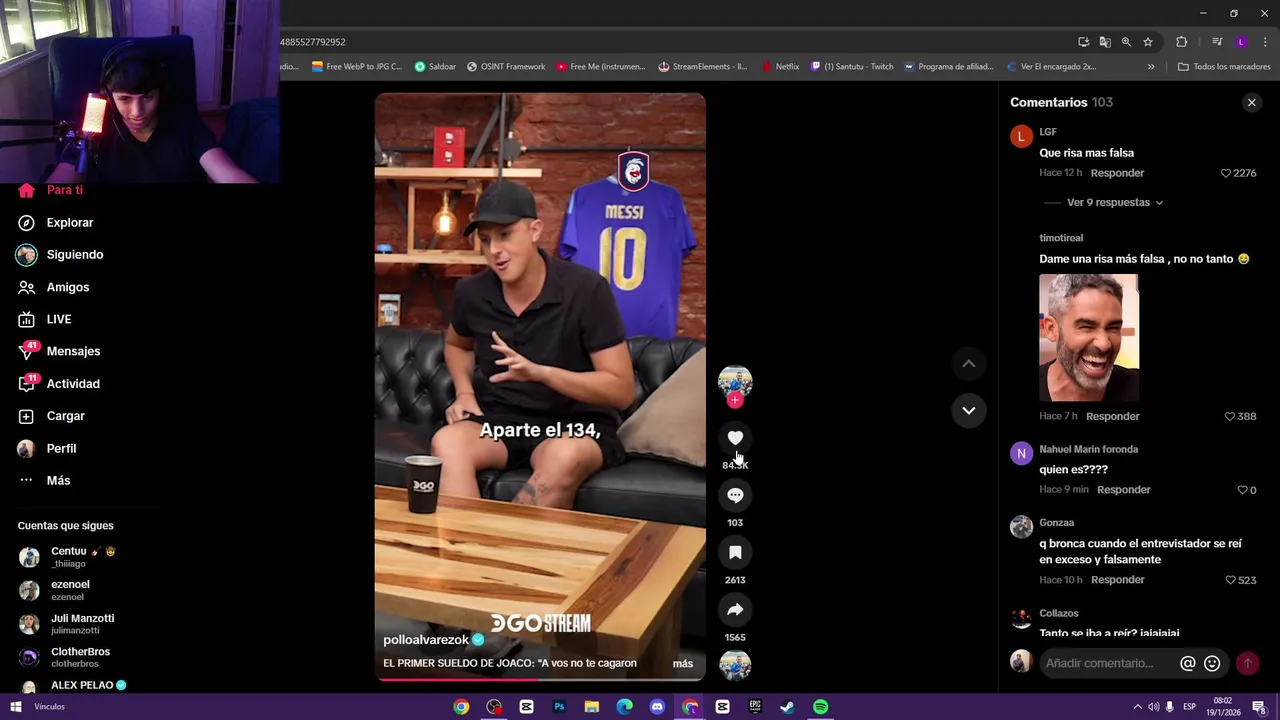Show hidden system tray icons
The height and width of the screenshot is (720, 1280).
tap(1137, 707)
